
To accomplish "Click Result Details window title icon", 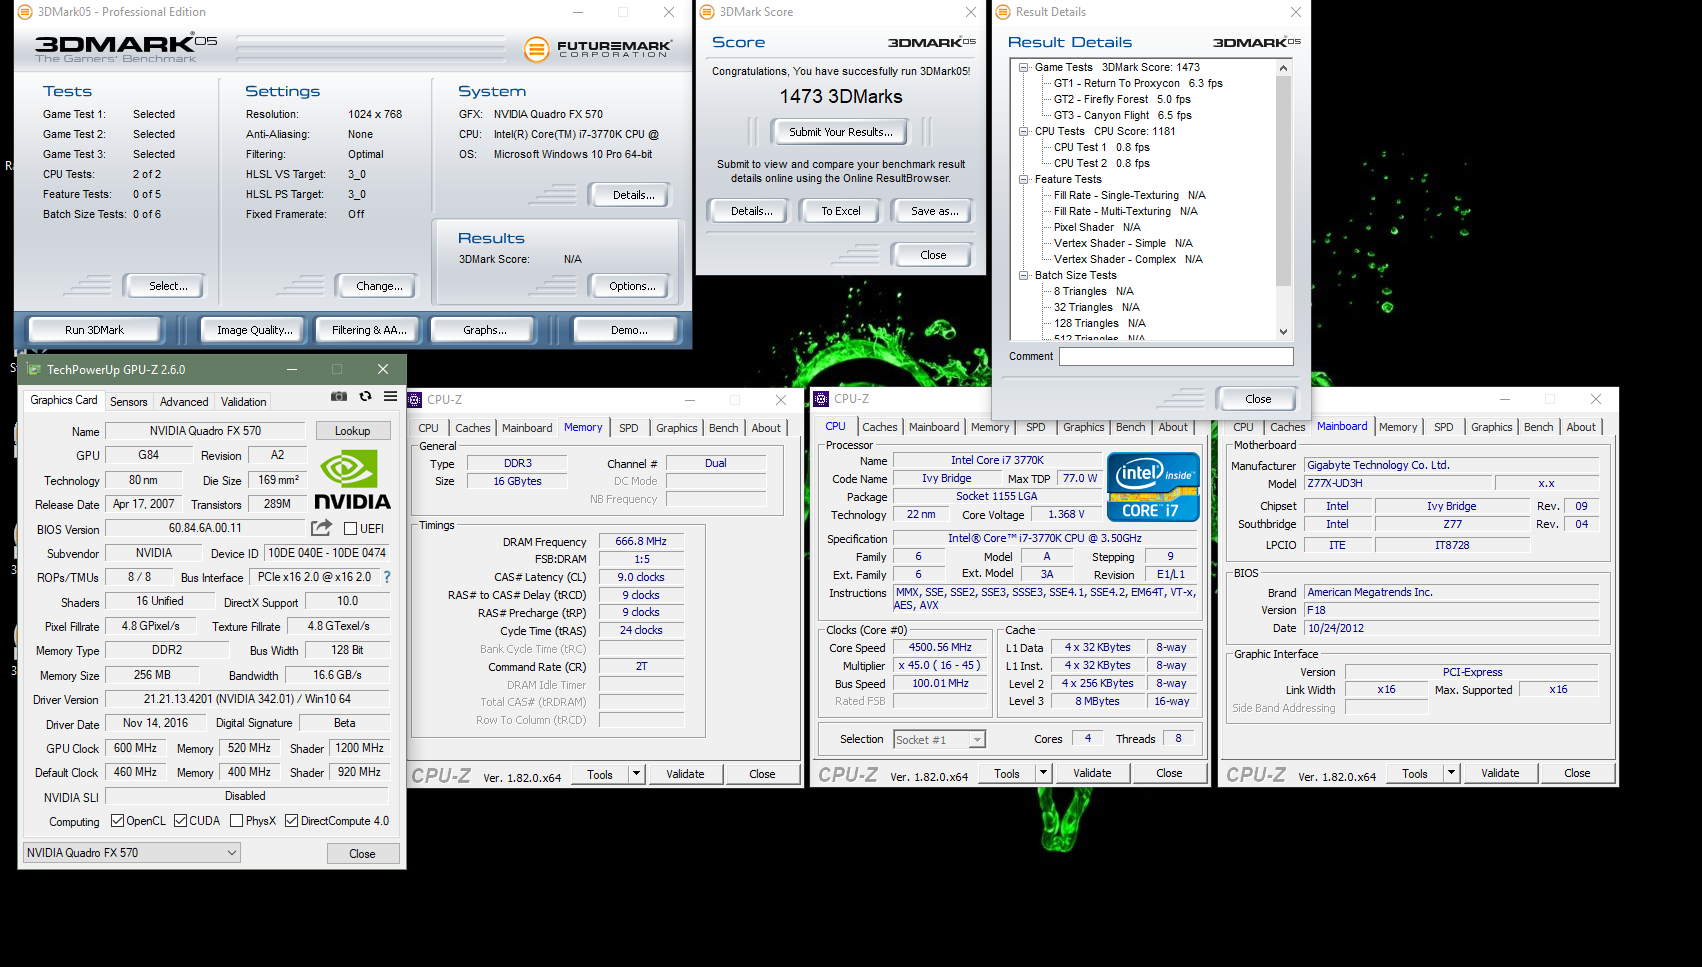I will tap(1003, 12).
